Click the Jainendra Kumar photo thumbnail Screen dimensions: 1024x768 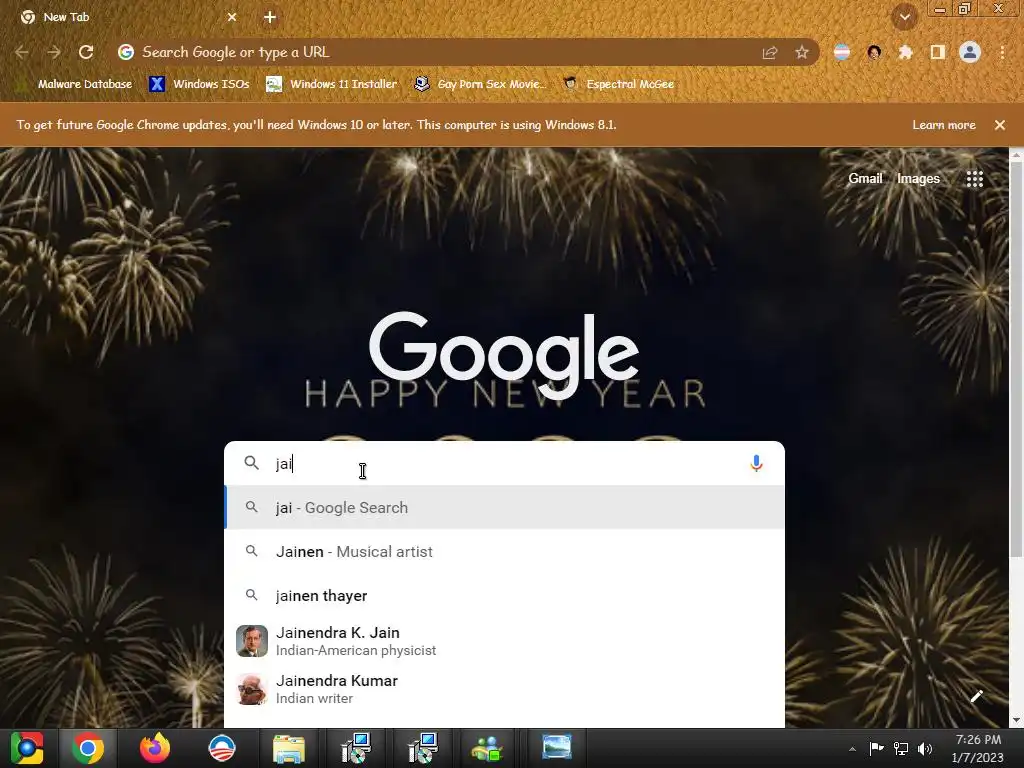tap(251, 689)
